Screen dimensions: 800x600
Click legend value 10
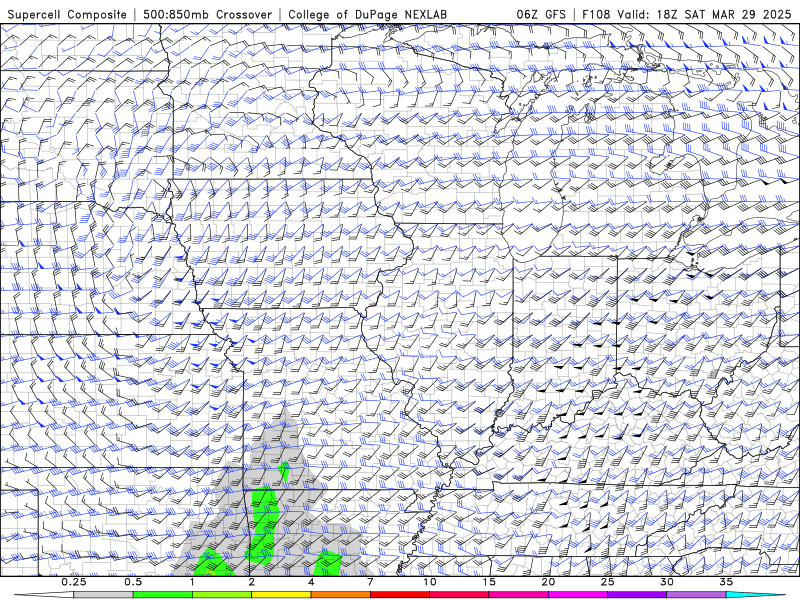click(x=430, y=582)
